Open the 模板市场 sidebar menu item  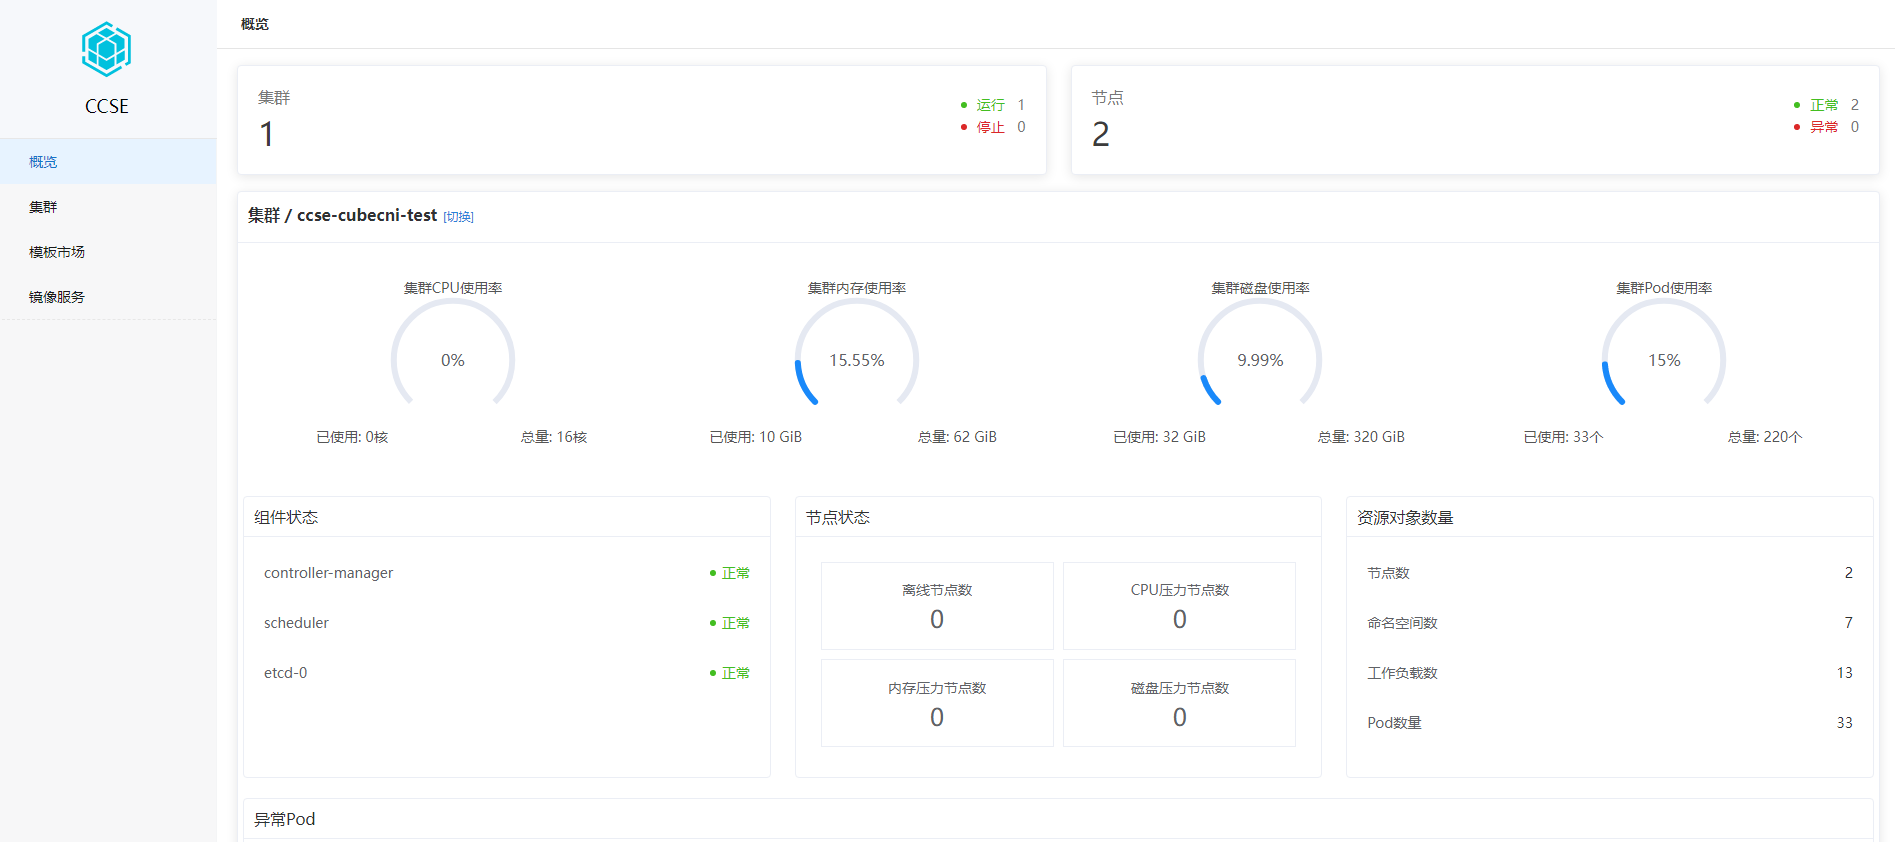(x=108, y=252)
